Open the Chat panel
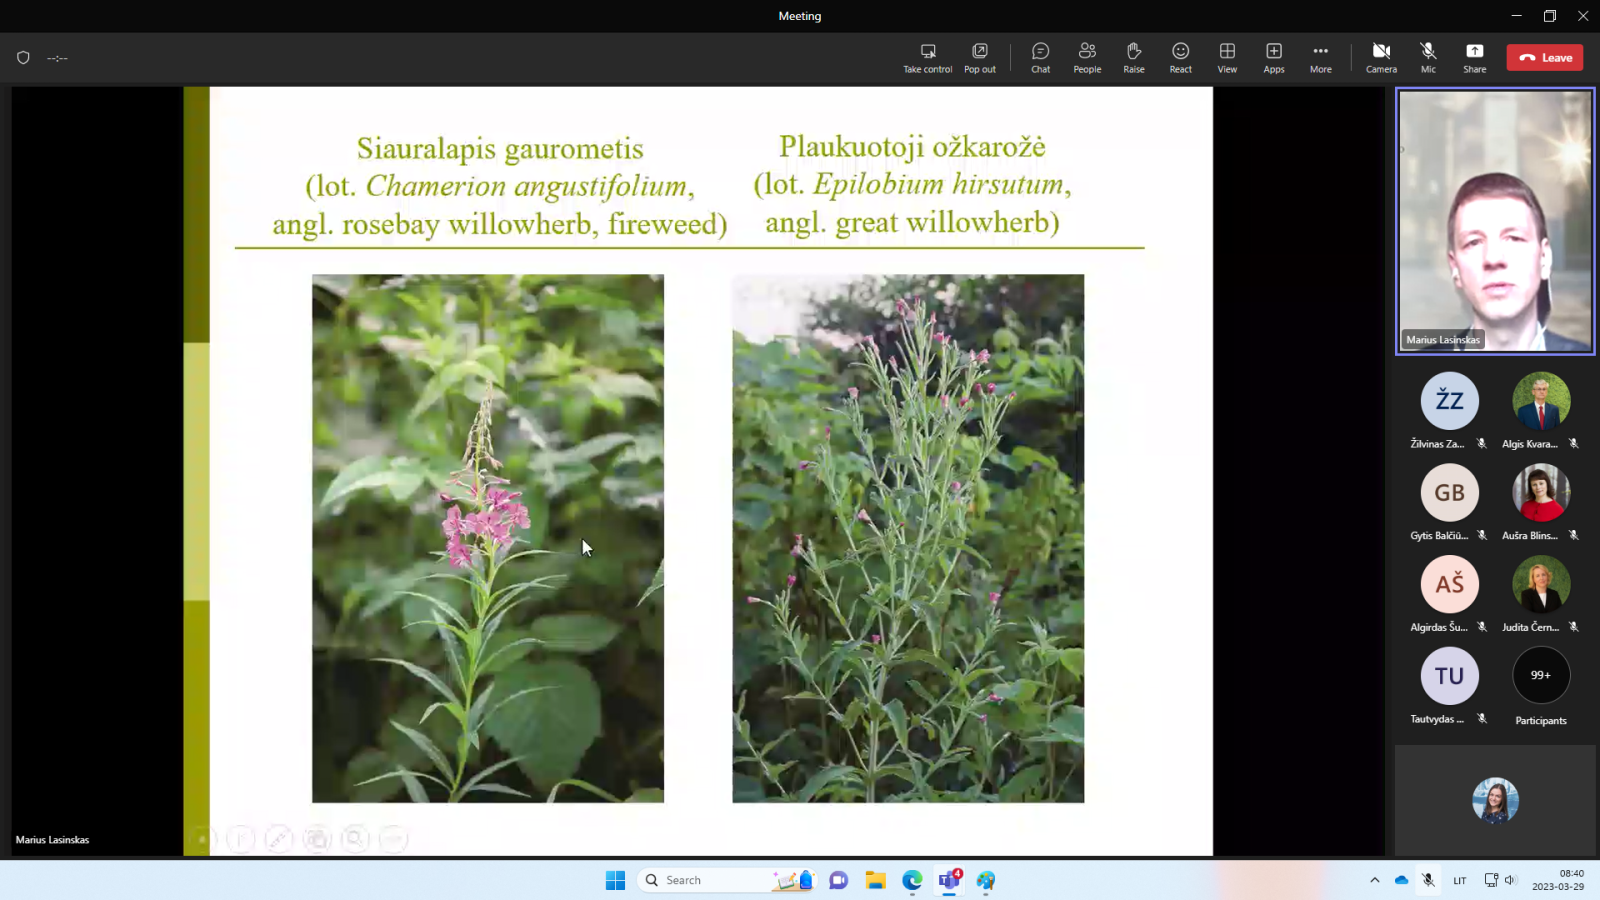Screen dimensions: 1600x900 tap(1040, 57)
